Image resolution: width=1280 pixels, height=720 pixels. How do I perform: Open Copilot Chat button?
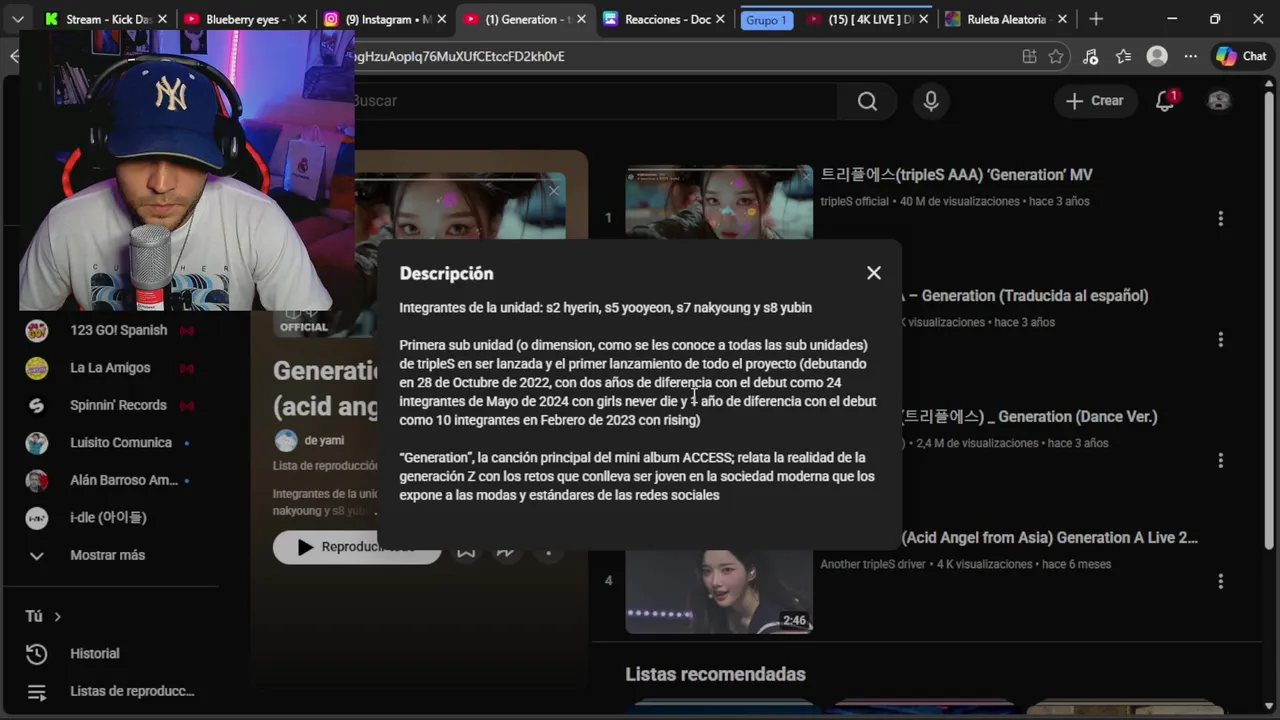[1241, 57]
